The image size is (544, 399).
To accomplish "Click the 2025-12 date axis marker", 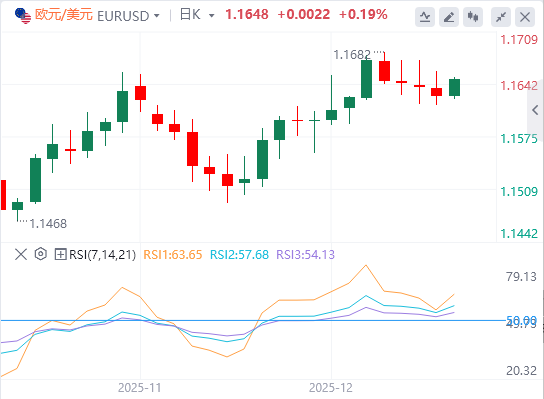I will [331, 388].
